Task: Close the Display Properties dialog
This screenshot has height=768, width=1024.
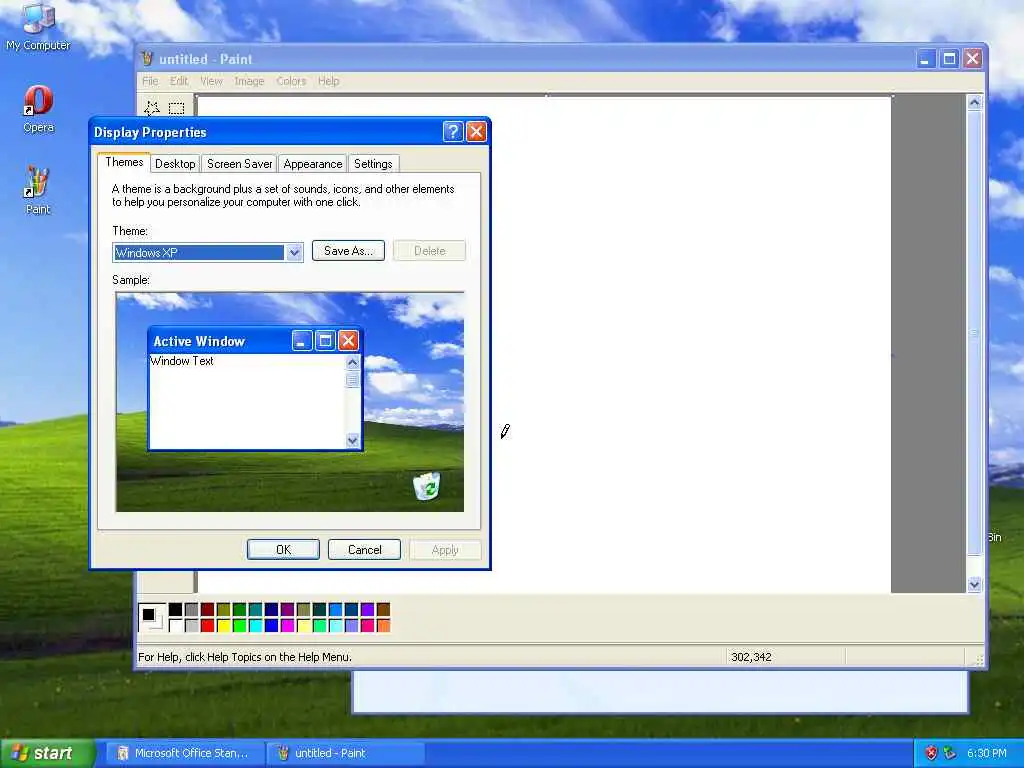Action: 477,132
